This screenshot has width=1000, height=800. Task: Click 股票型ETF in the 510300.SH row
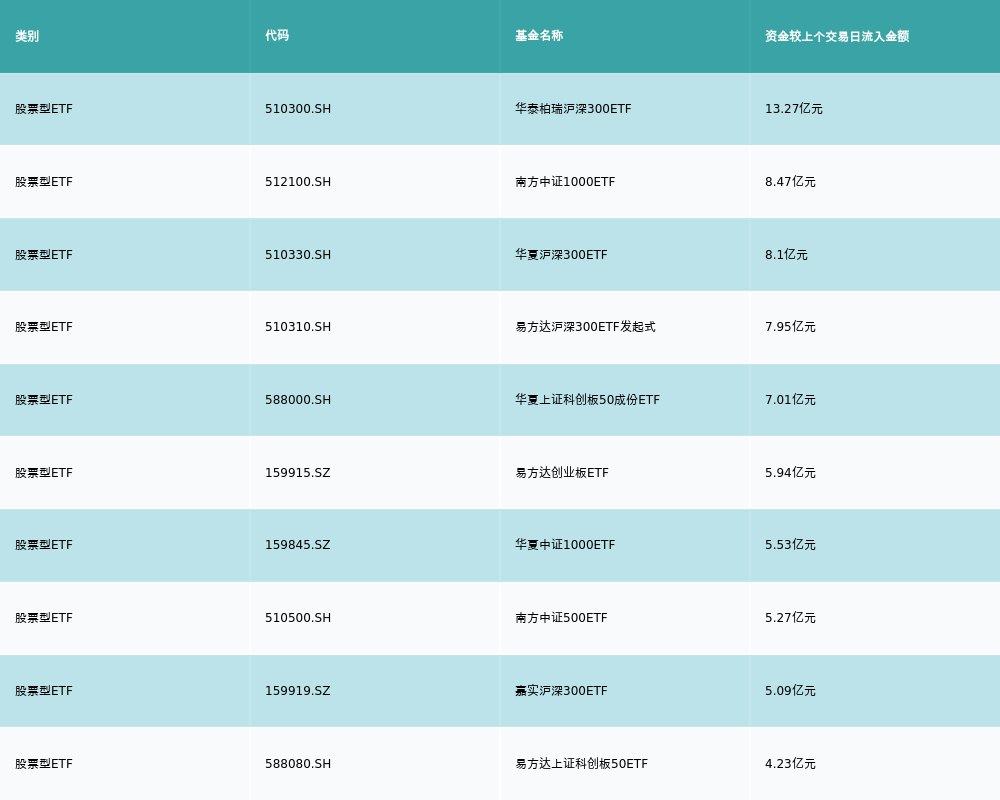point(44,109)
